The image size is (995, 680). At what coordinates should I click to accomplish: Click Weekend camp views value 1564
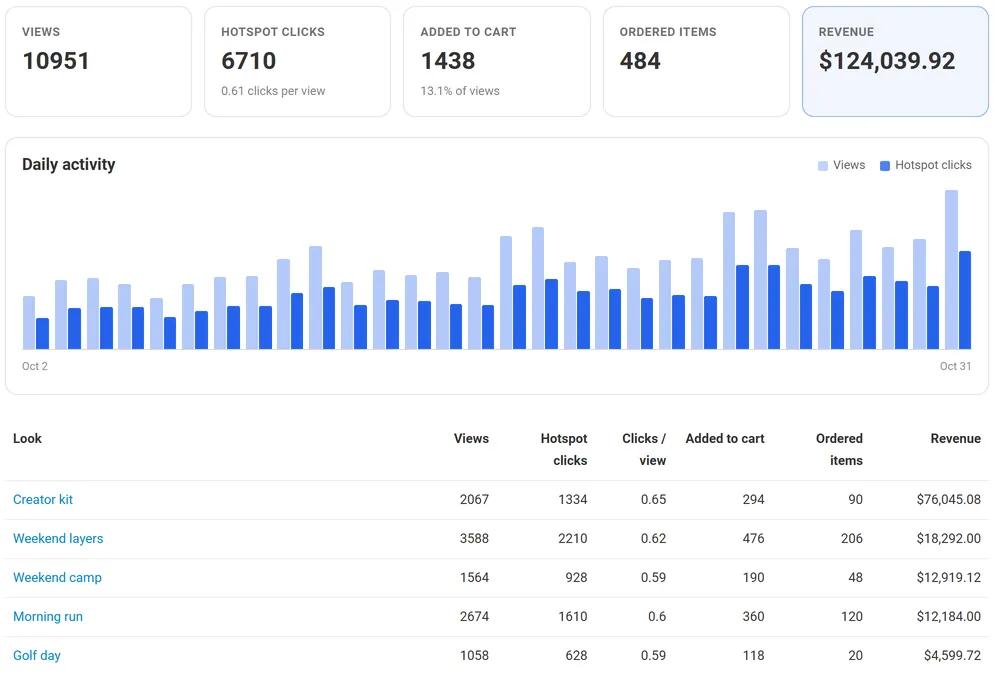[475, 577]
